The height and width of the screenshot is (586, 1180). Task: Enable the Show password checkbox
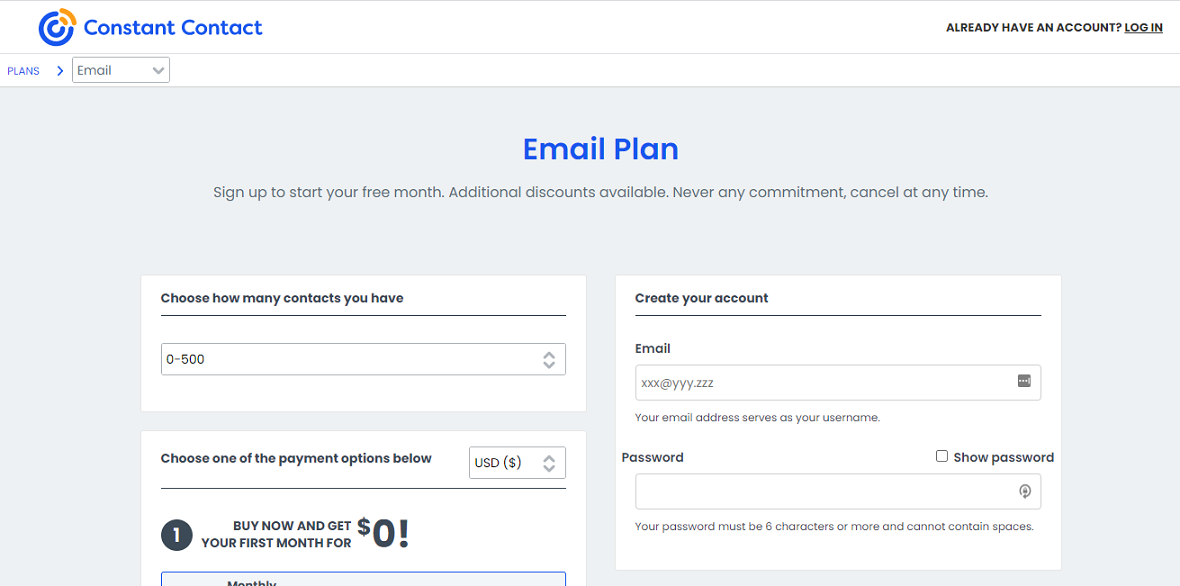[941, 455]
